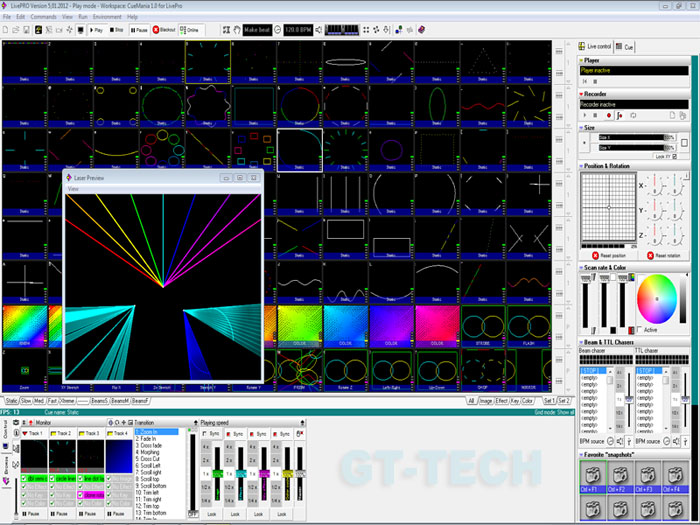This screenshot has height=525, width=700.
Task: Click the skip-to-start icon in Player panel
Action: pos(585,82)
